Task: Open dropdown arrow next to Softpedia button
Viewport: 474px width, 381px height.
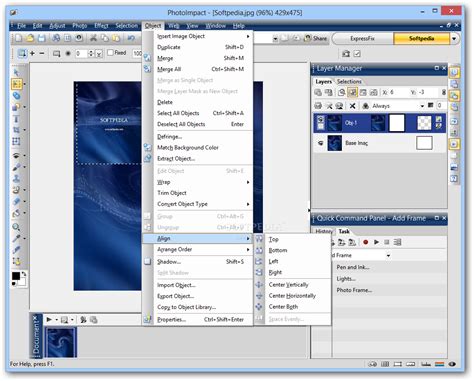Action: click(x=454, y=39)
